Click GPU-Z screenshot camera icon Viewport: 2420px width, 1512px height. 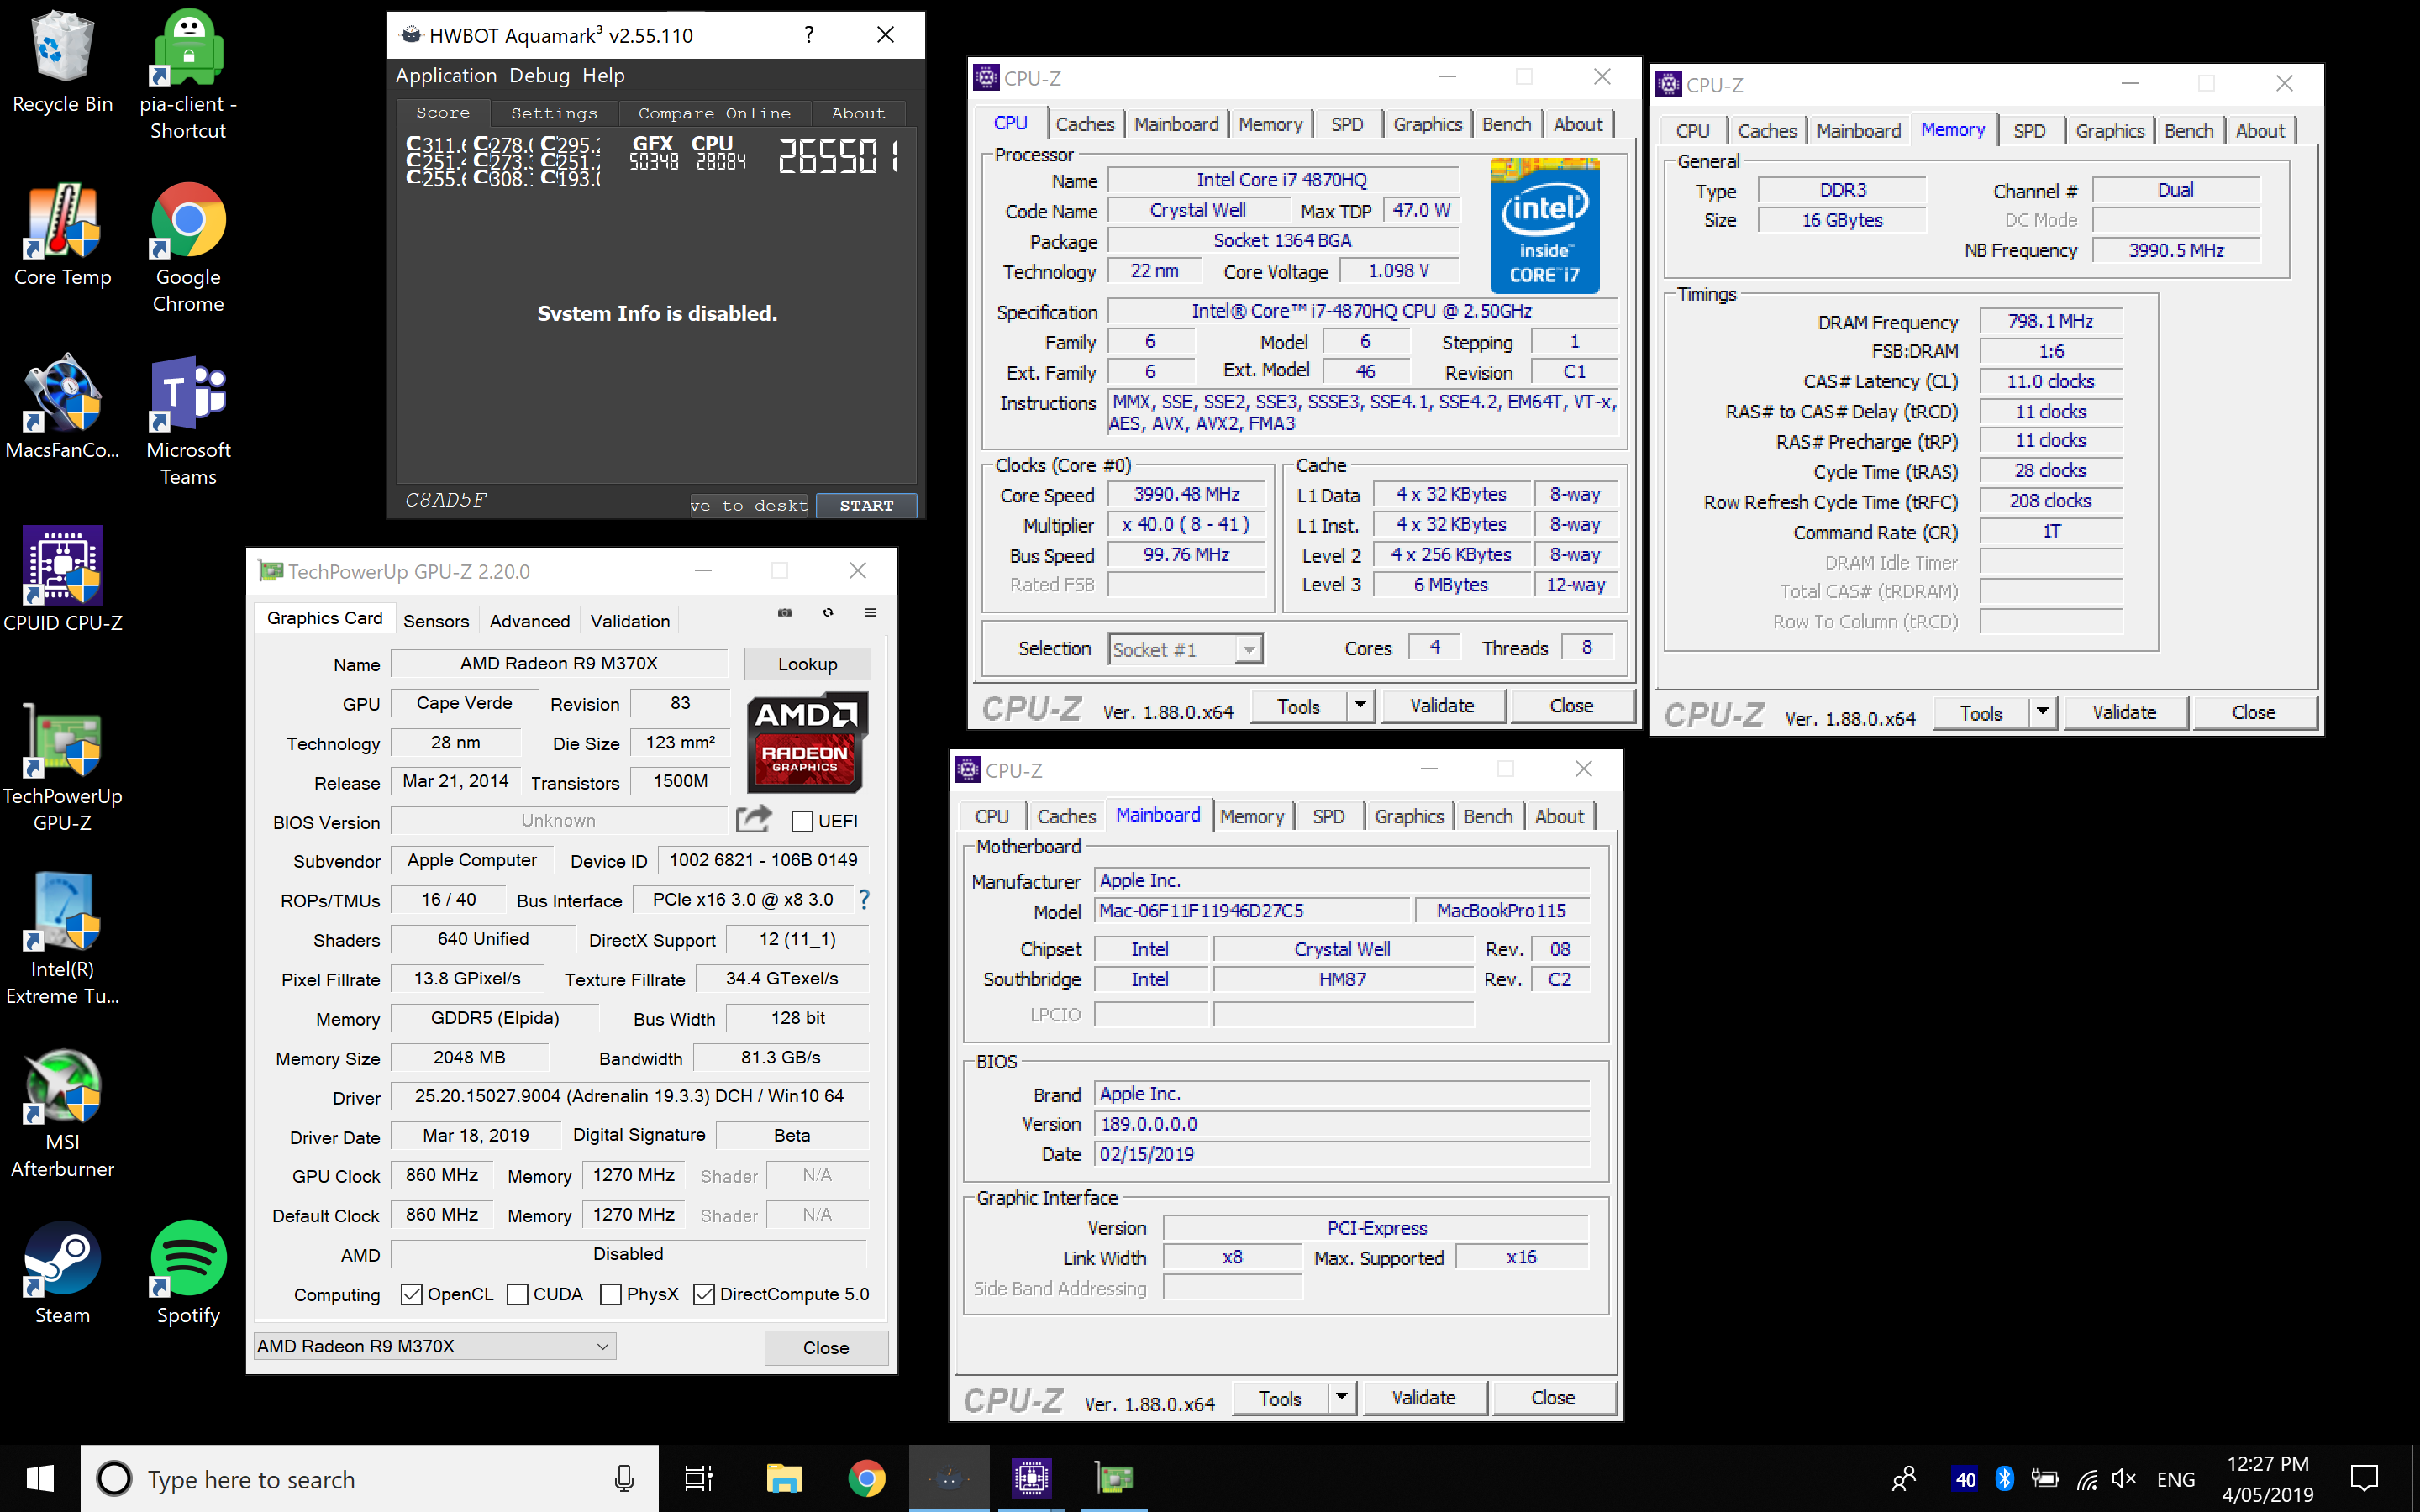click(x=785, y=612)
